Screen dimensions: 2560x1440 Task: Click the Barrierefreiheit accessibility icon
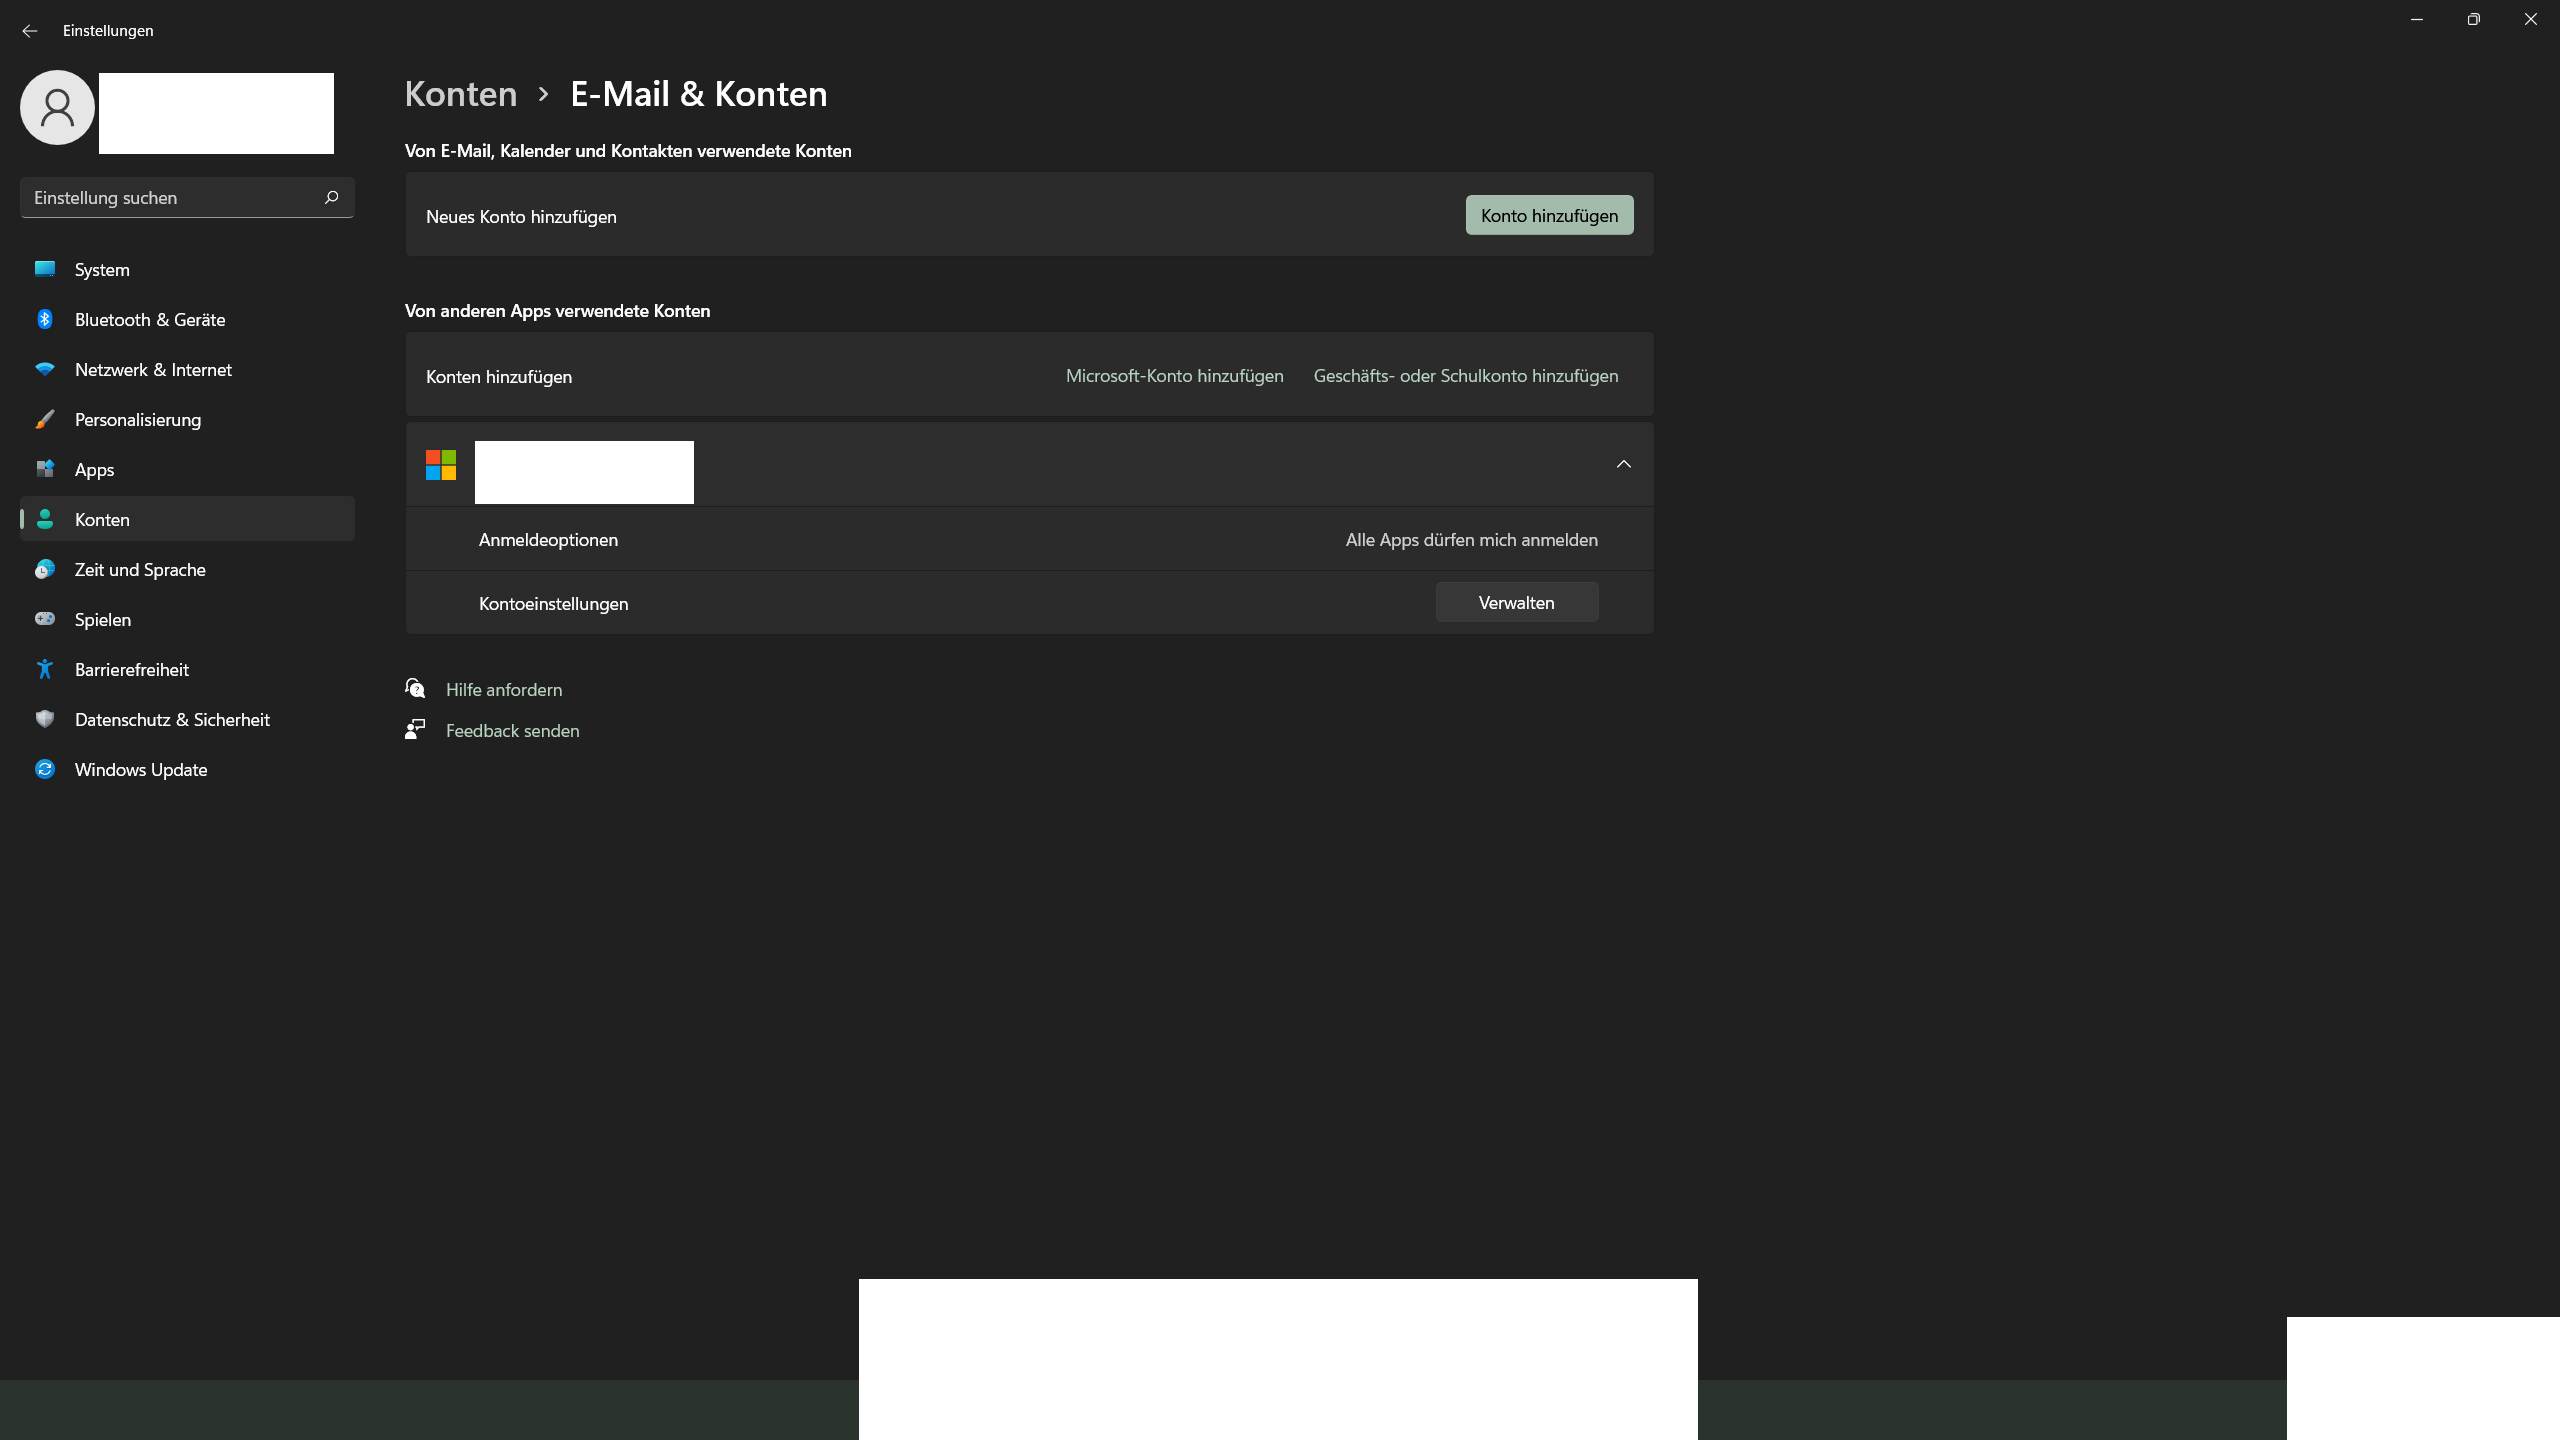(x=45, y=669)
